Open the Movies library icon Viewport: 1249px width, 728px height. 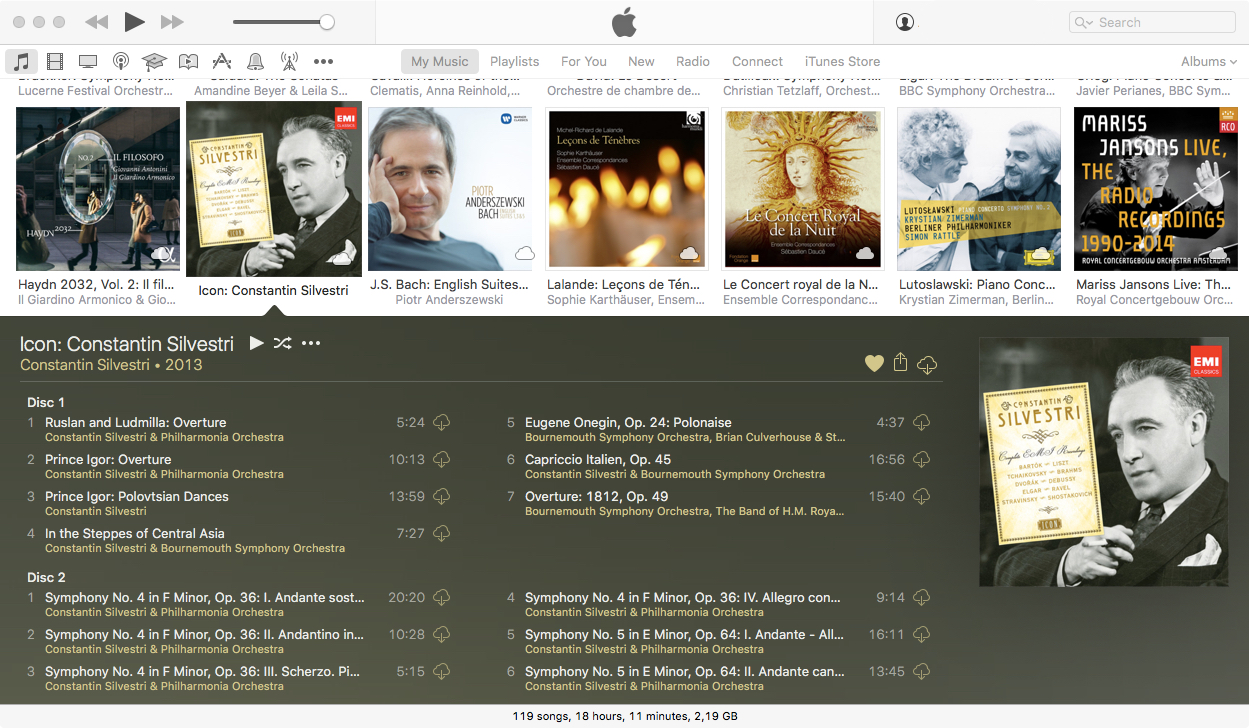tap(54, 62)
